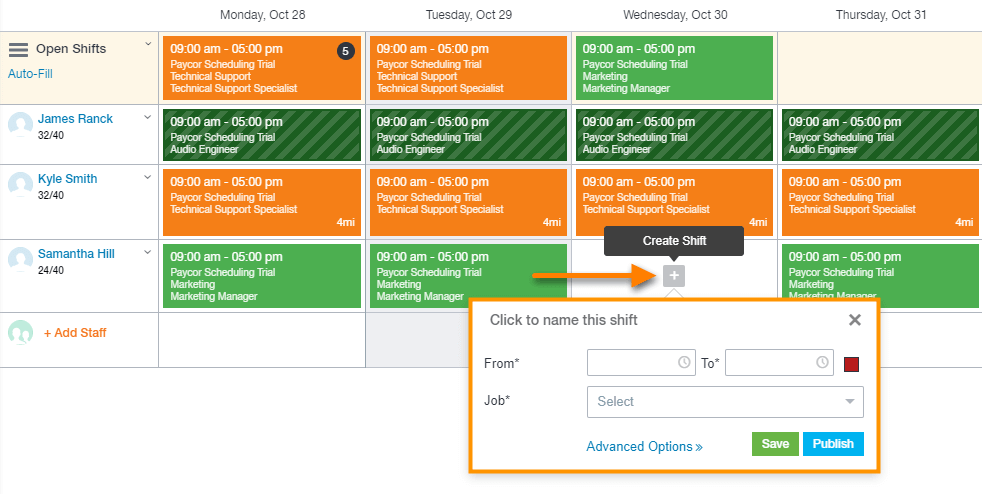Click the badge showing 5 open shifts
This screenshot has width=982, height=494.
pyautogui.click(x=346, y=51)
